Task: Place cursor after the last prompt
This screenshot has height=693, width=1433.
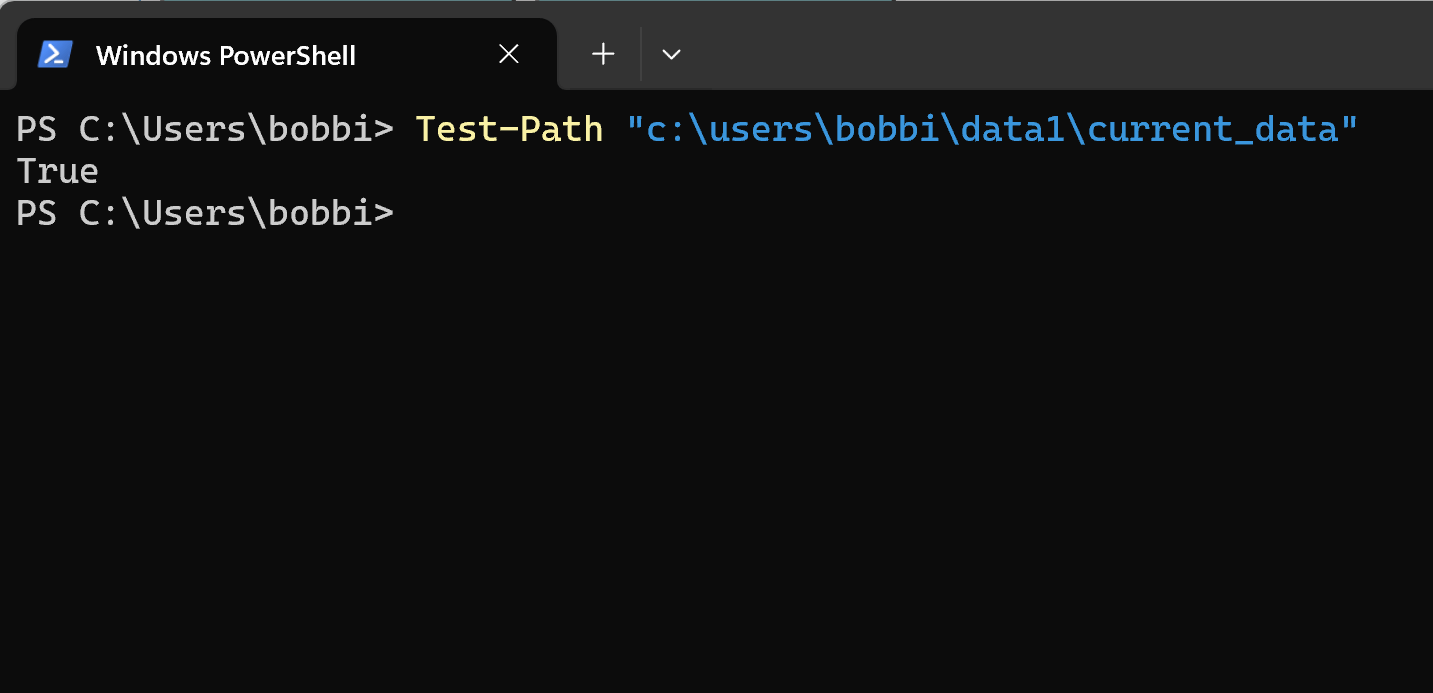Action: pyautogui.click(x=408, y=213)
